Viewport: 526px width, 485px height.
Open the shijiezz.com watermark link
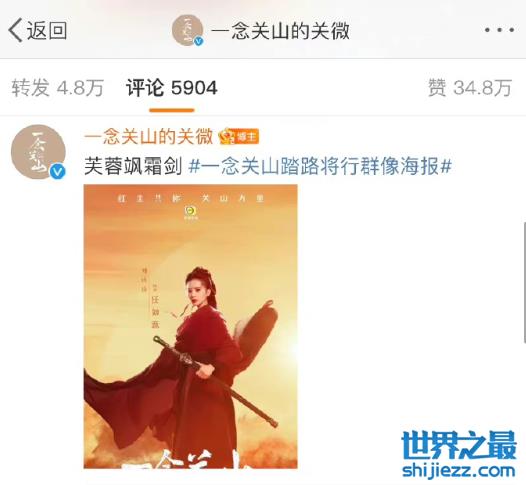[459, 470]
